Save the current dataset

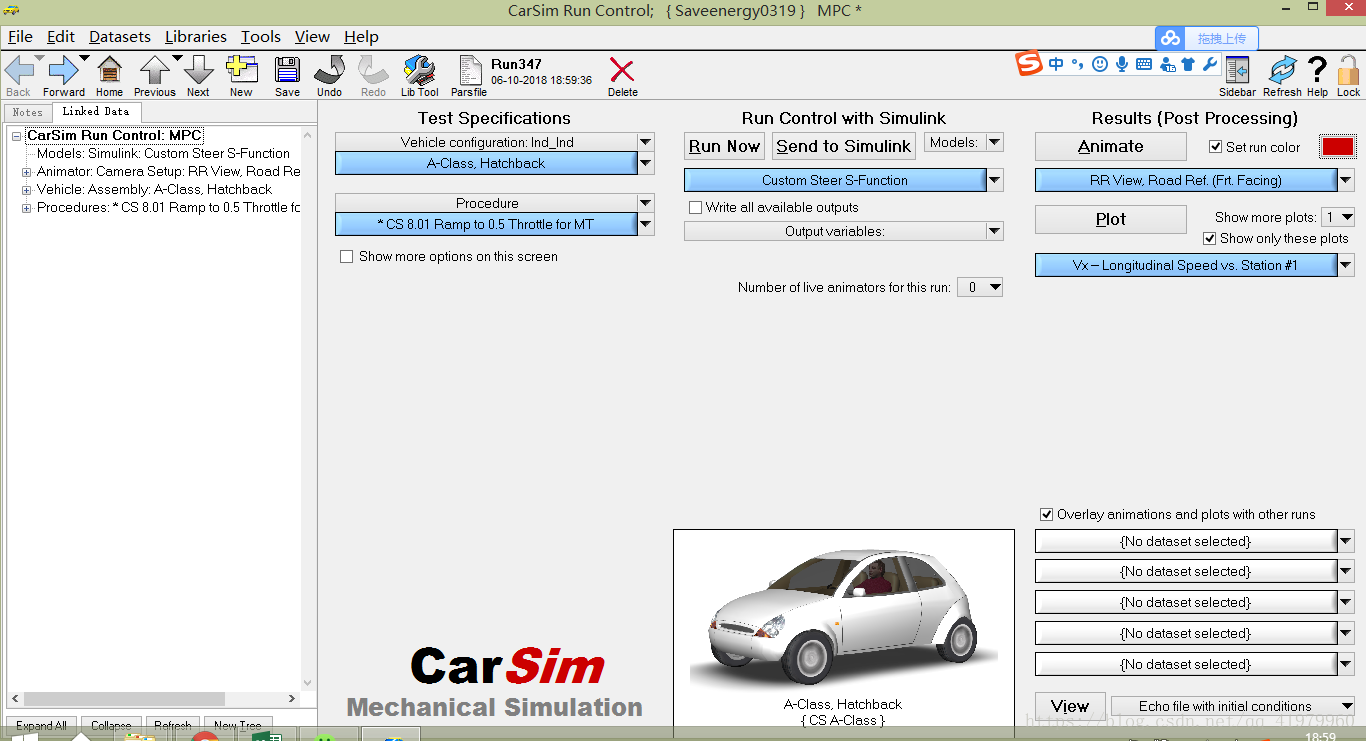point(287,71)
